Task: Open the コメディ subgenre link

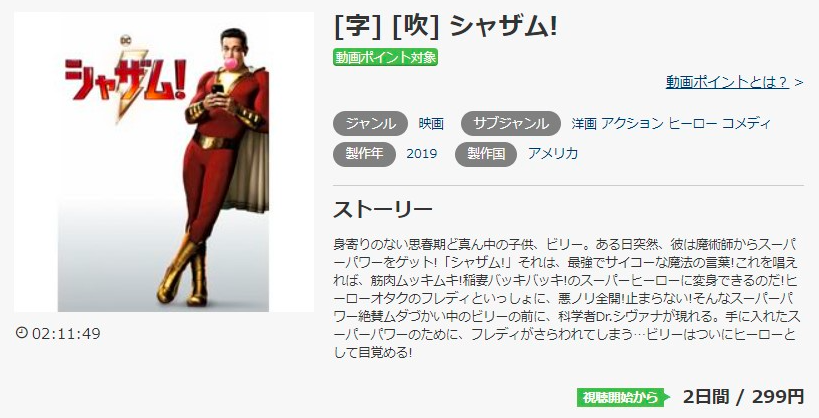Action: coord(746,124)
